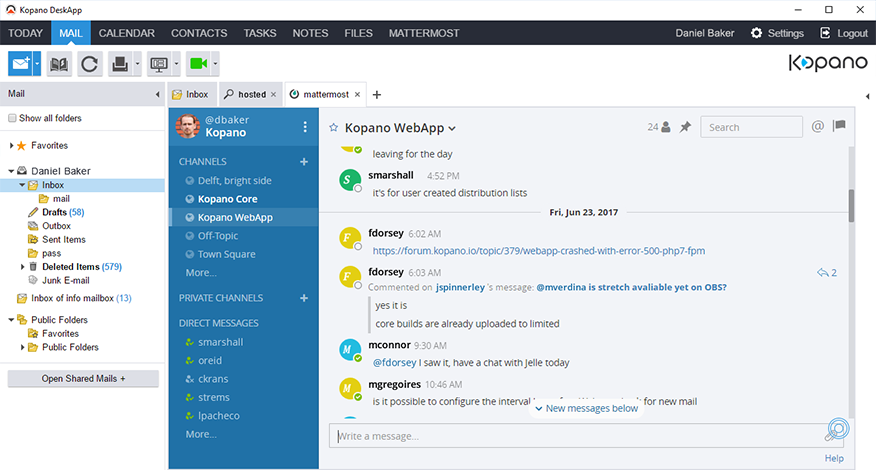Open the NOTES section
This screenshot has height=470, width=876.
pos(310,33)
